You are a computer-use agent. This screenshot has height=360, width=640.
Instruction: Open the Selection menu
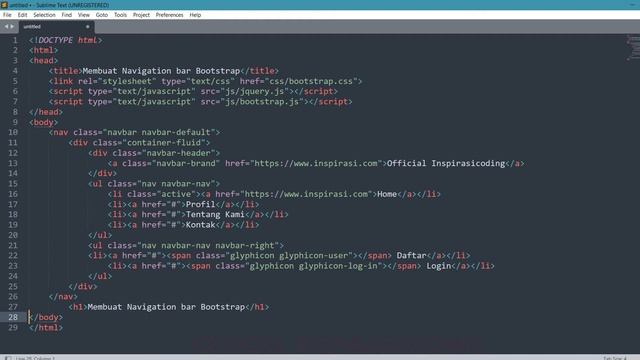point(44,15)
